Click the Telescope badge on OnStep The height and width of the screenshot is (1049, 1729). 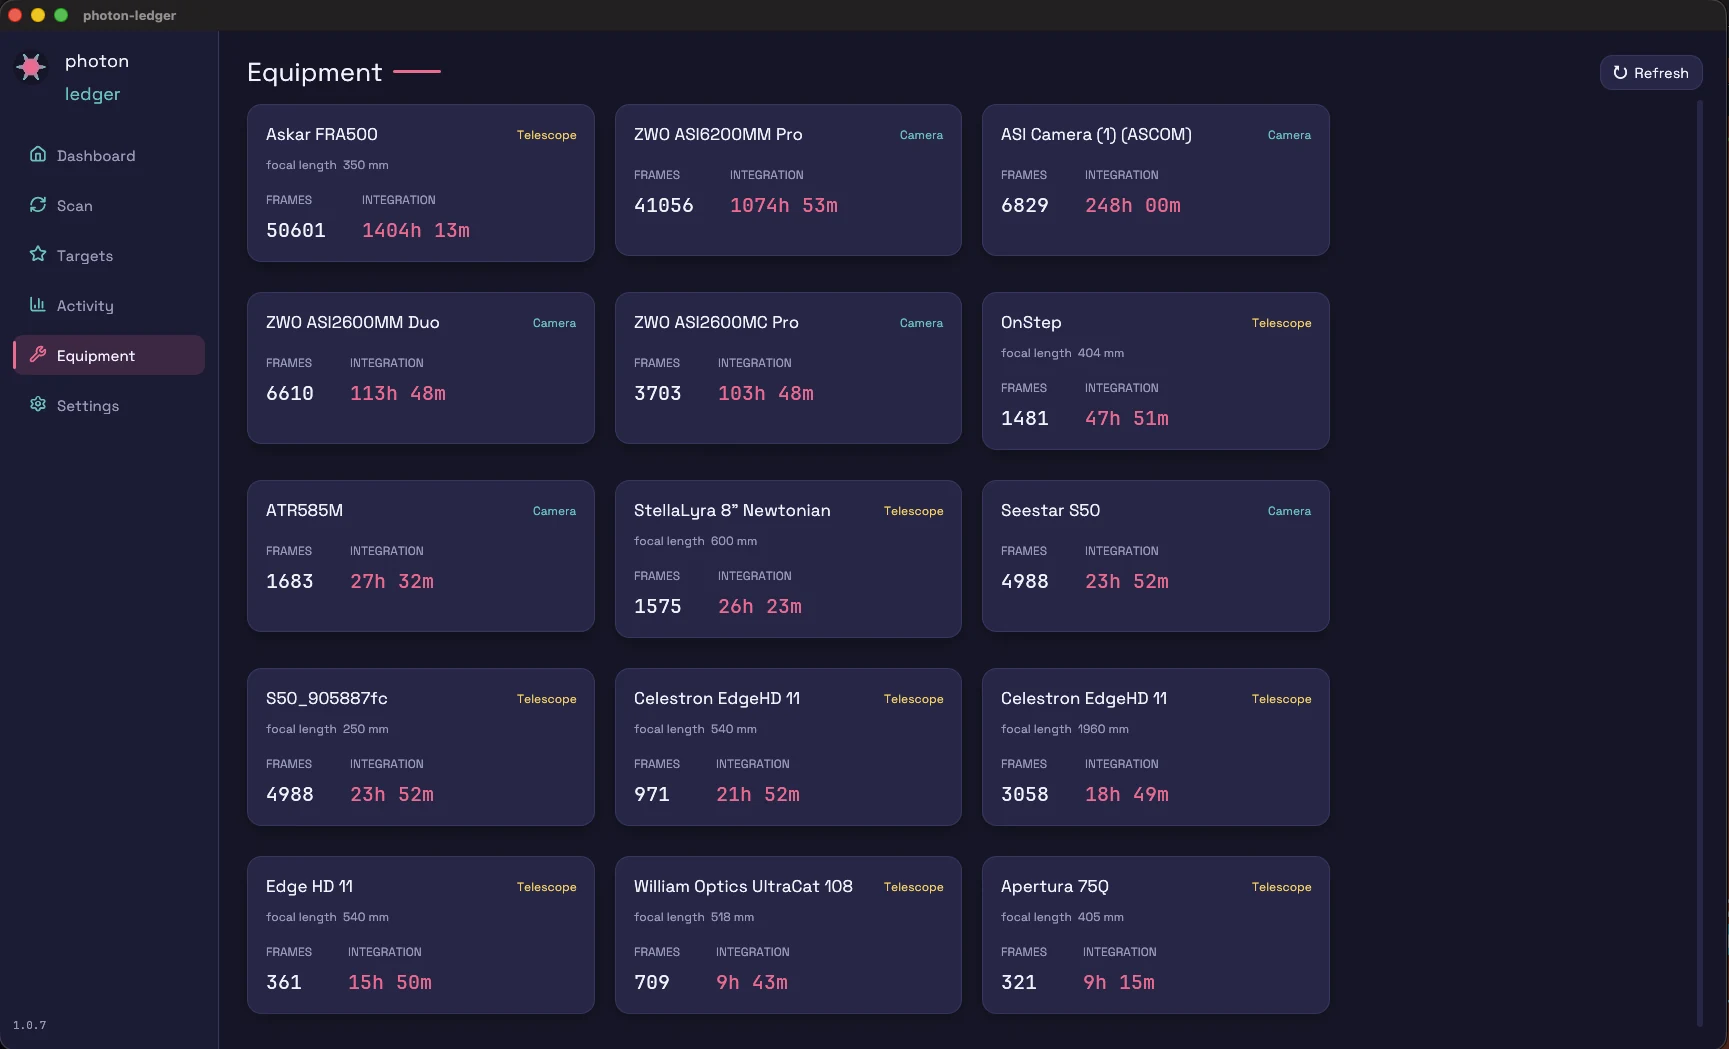1281,323
